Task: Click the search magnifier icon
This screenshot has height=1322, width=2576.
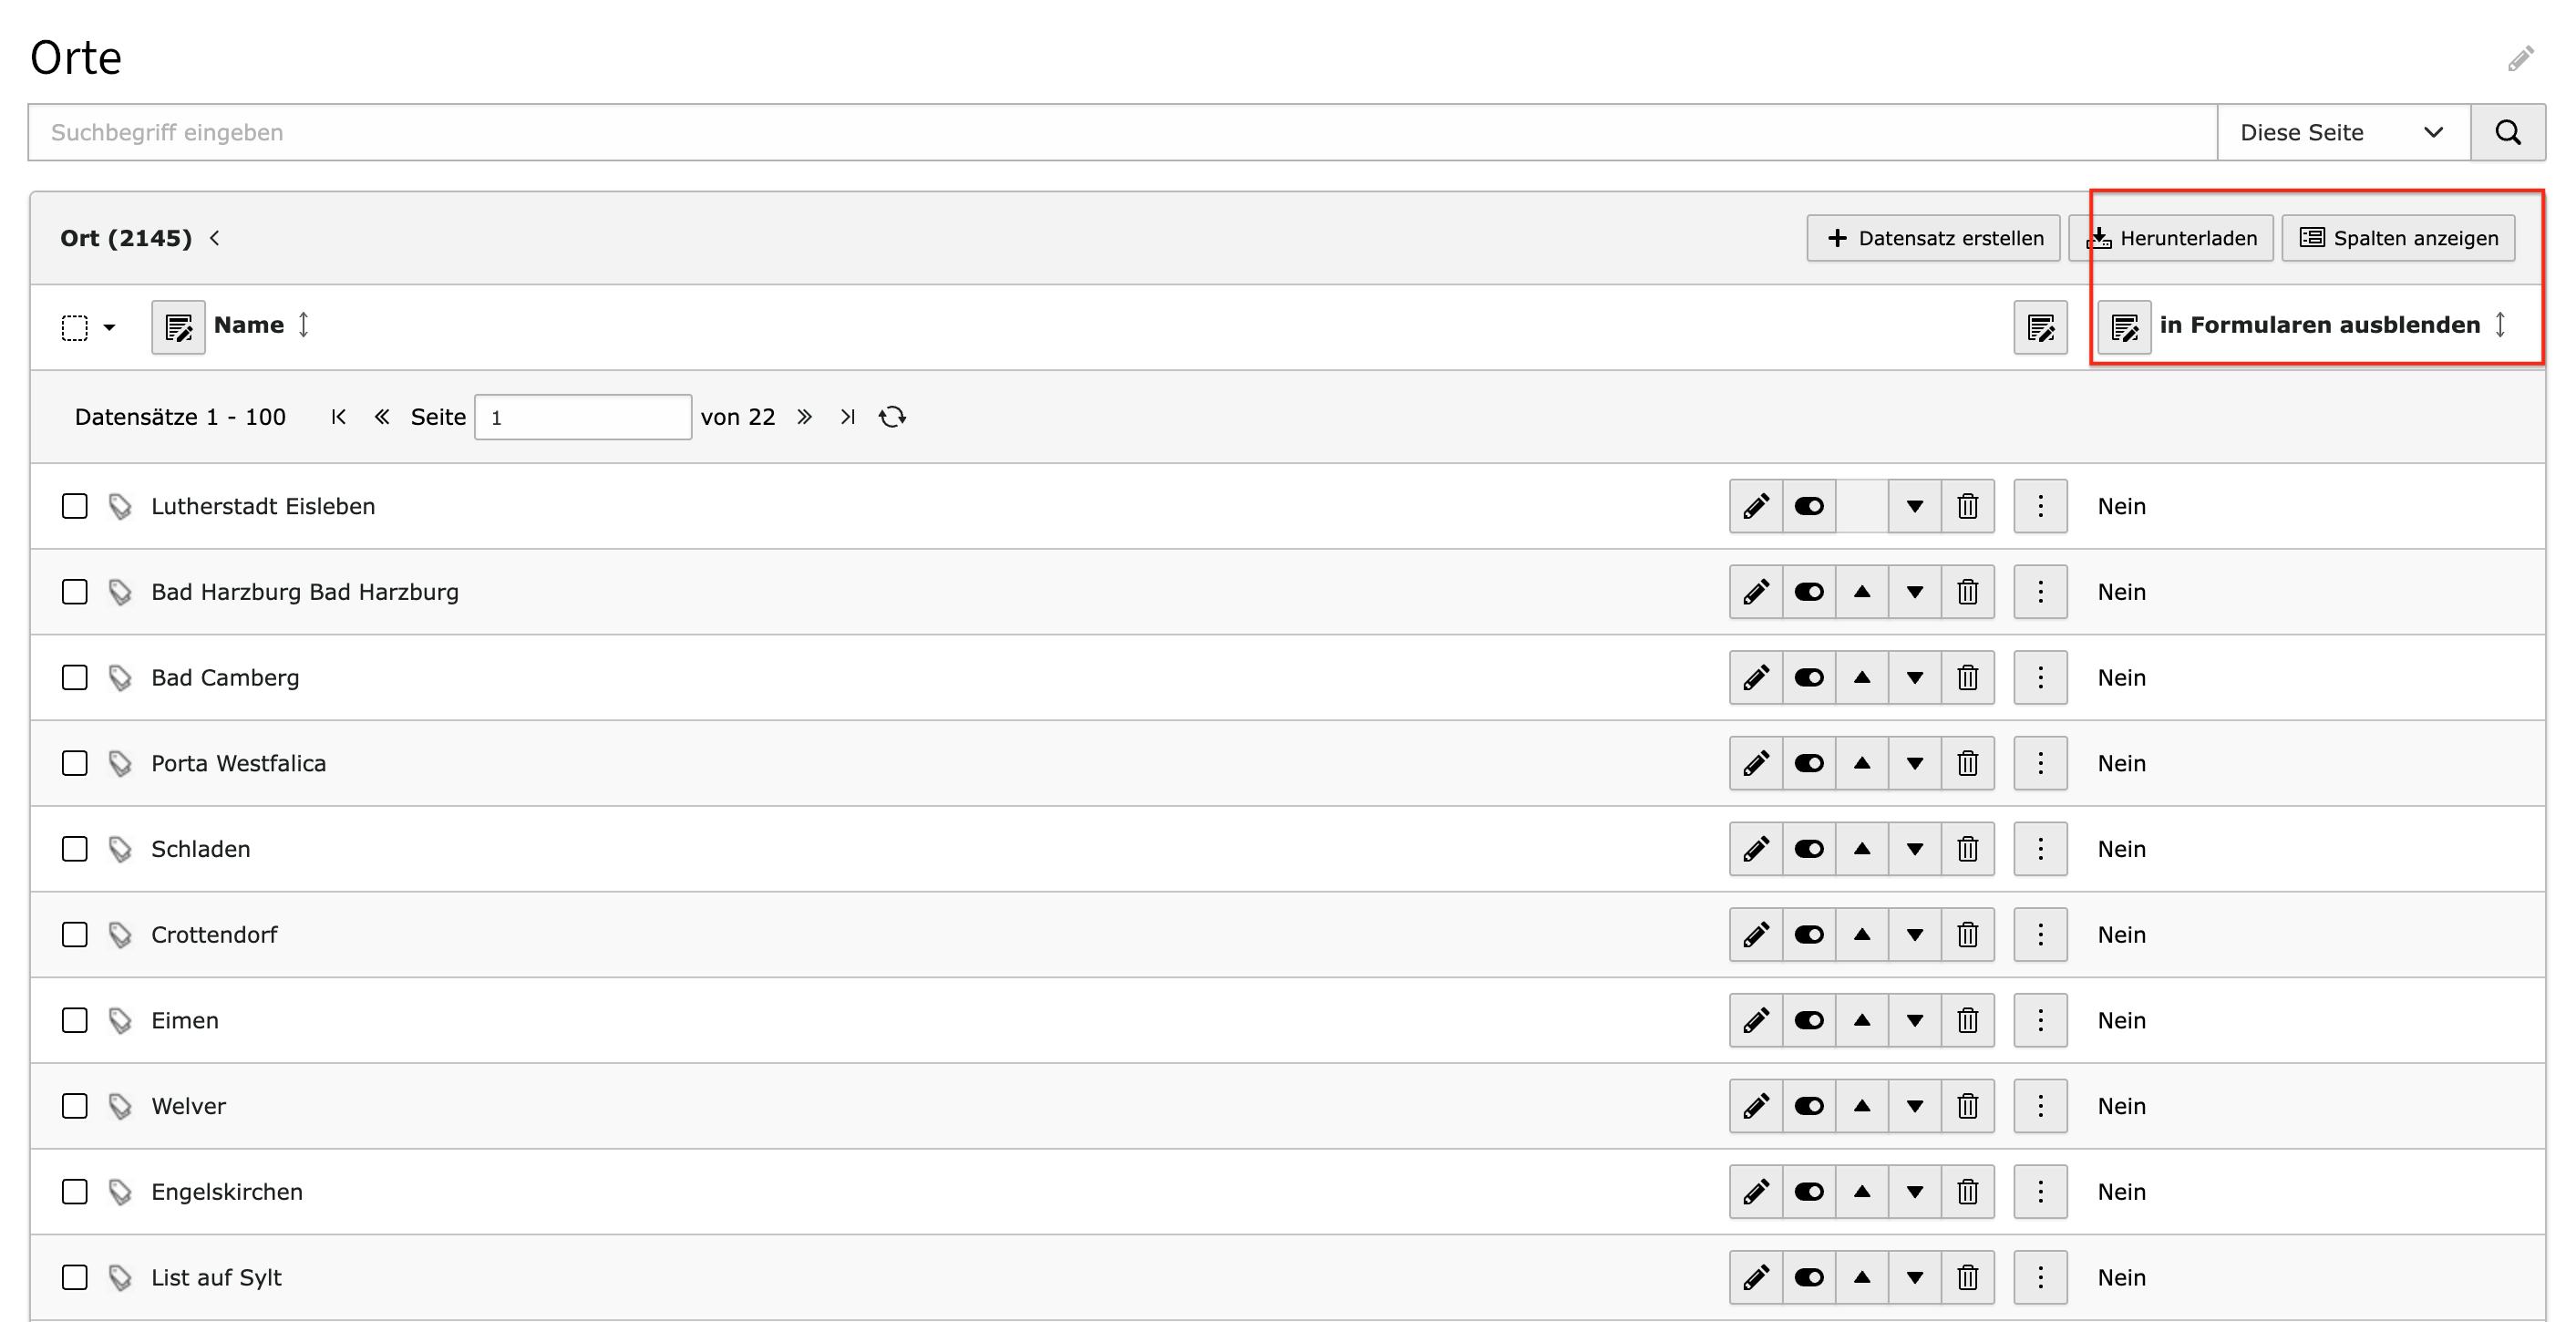Action: [x=2508, y=132]
